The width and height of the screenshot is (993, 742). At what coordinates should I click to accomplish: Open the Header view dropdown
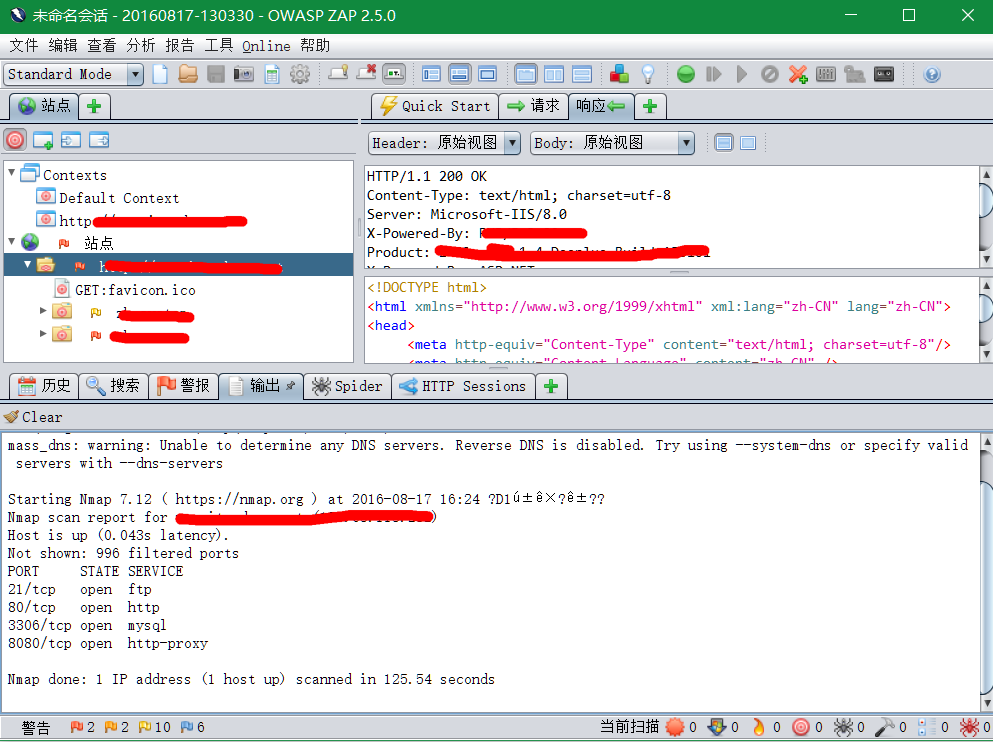pos(445,143)
